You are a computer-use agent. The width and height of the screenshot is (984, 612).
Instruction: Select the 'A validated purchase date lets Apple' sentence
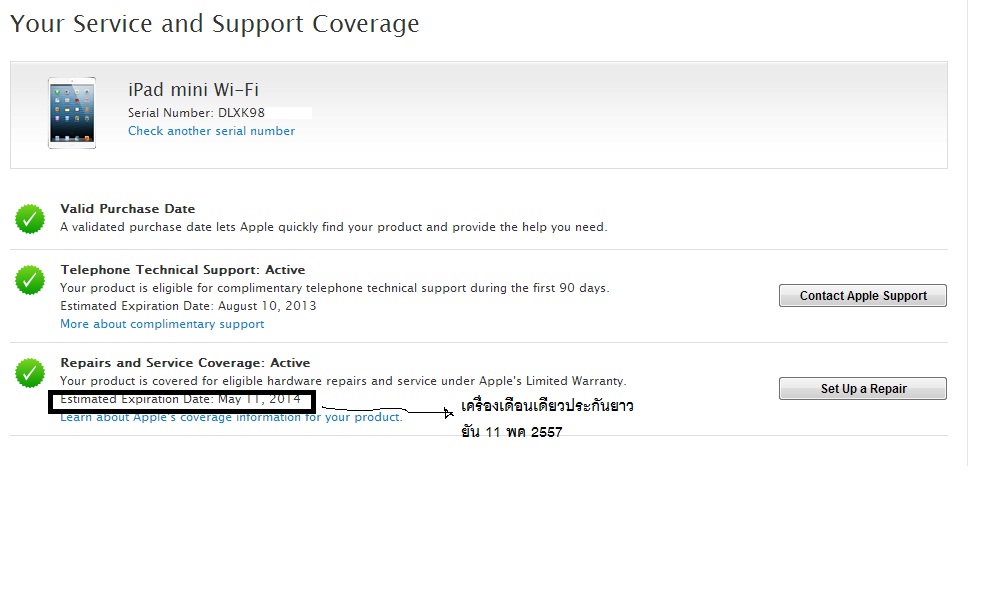tap(334, 227)
